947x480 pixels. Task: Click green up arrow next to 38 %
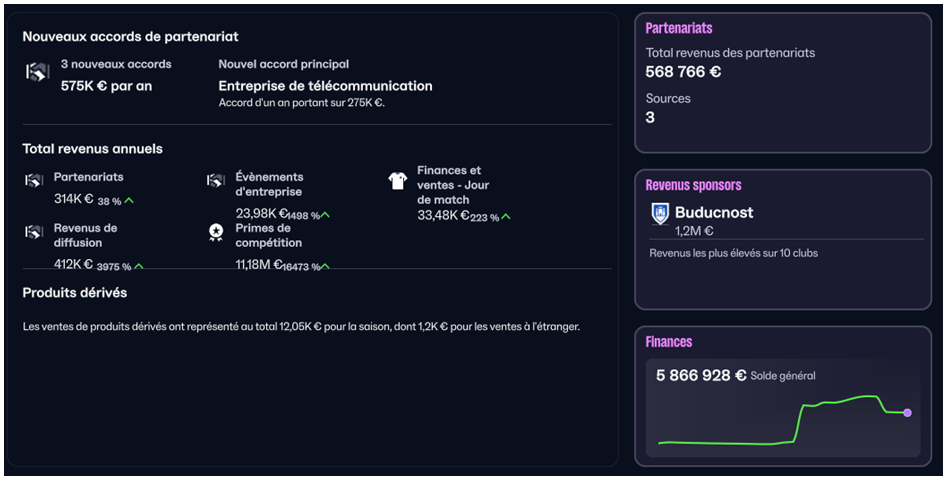coord(129,201)
